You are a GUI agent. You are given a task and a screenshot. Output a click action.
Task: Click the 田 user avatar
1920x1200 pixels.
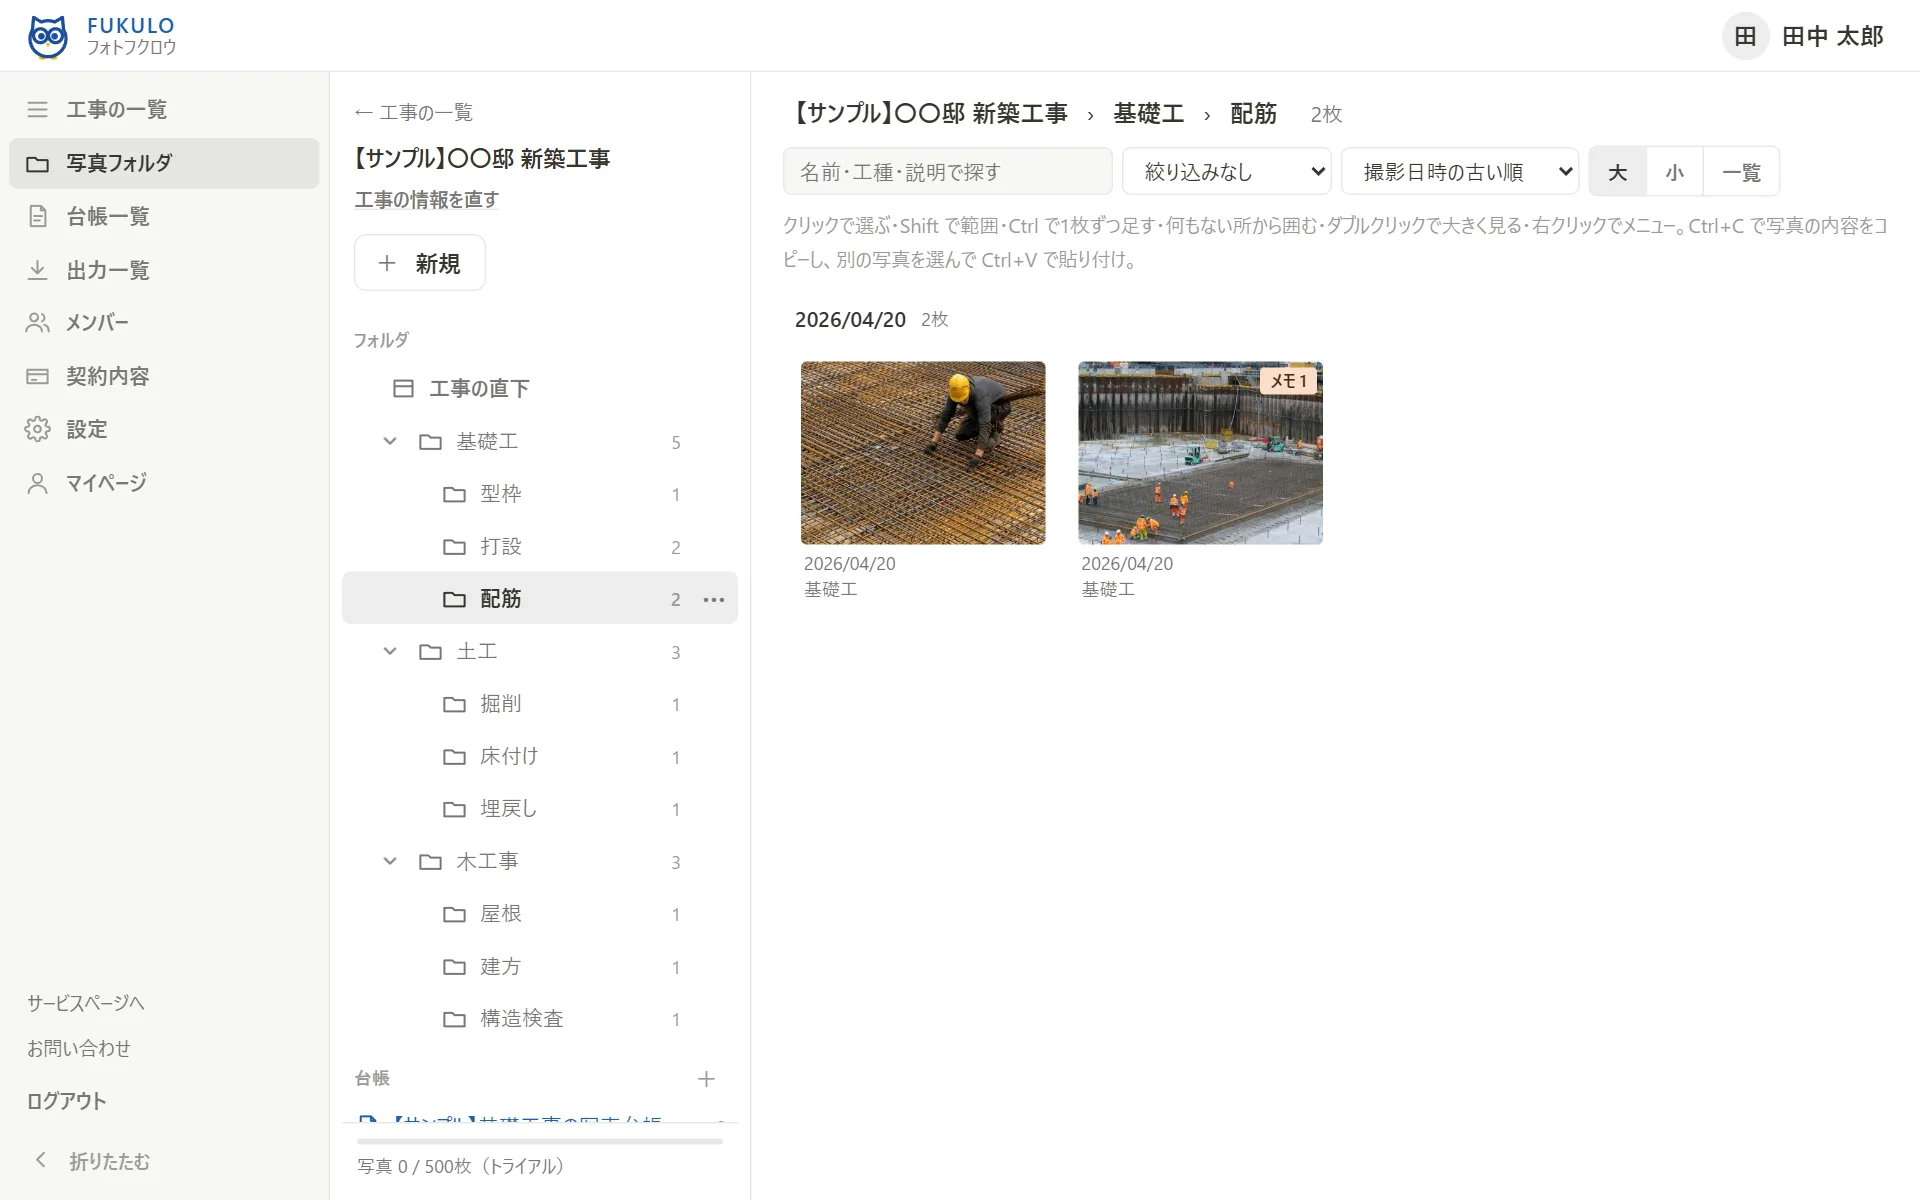coord(1745,36)
